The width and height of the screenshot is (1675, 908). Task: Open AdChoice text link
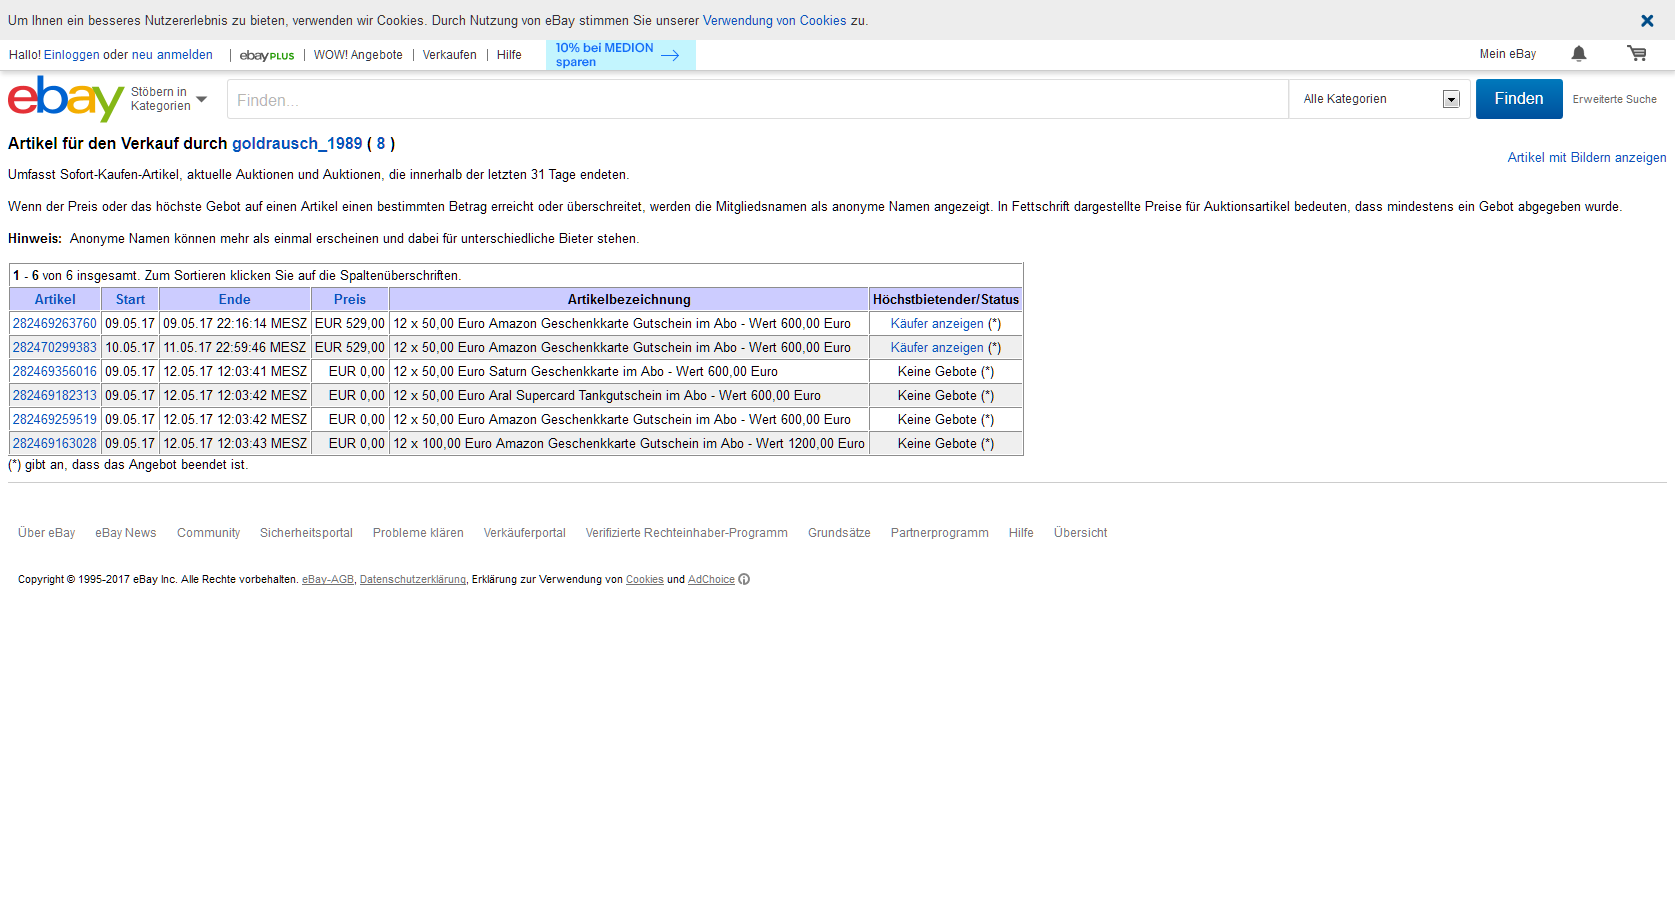[711, 580]
